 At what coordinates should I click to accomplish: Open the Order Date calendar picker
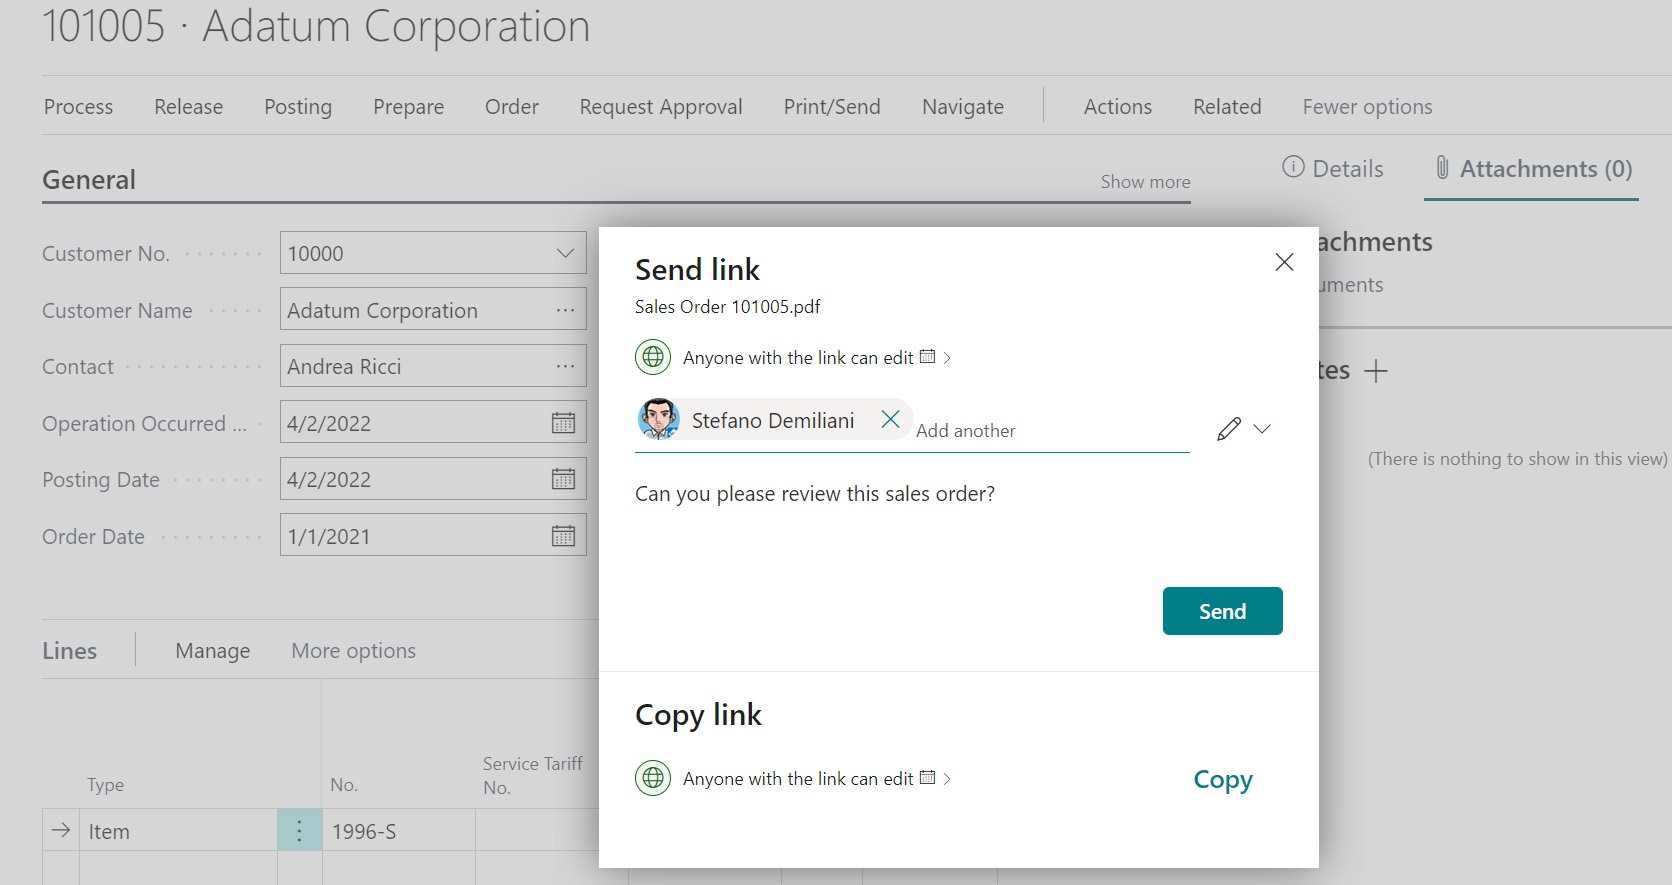[x=563, y=537]
